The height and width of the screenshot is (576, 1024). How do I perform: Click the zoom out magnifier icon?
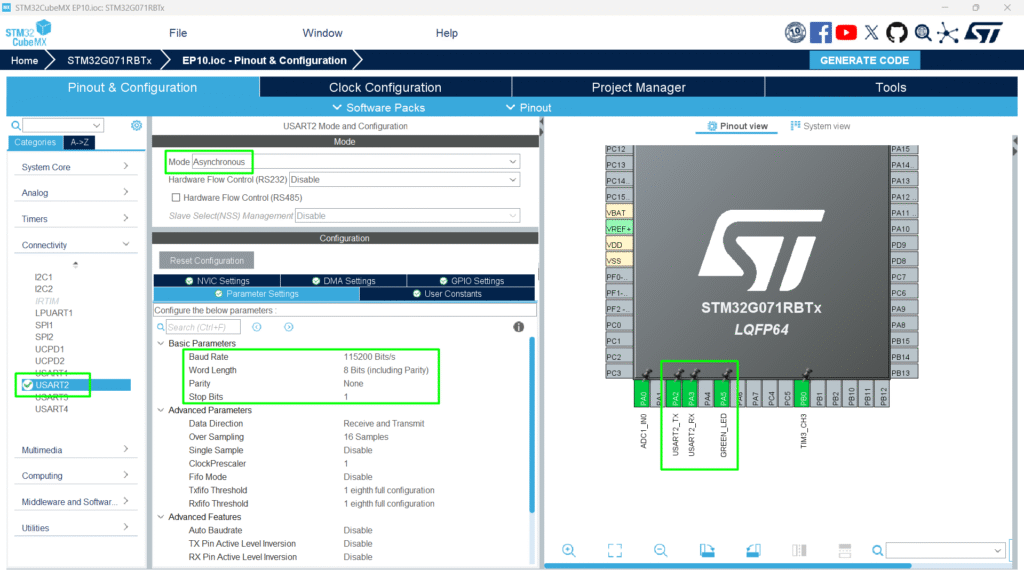point(661,551)
